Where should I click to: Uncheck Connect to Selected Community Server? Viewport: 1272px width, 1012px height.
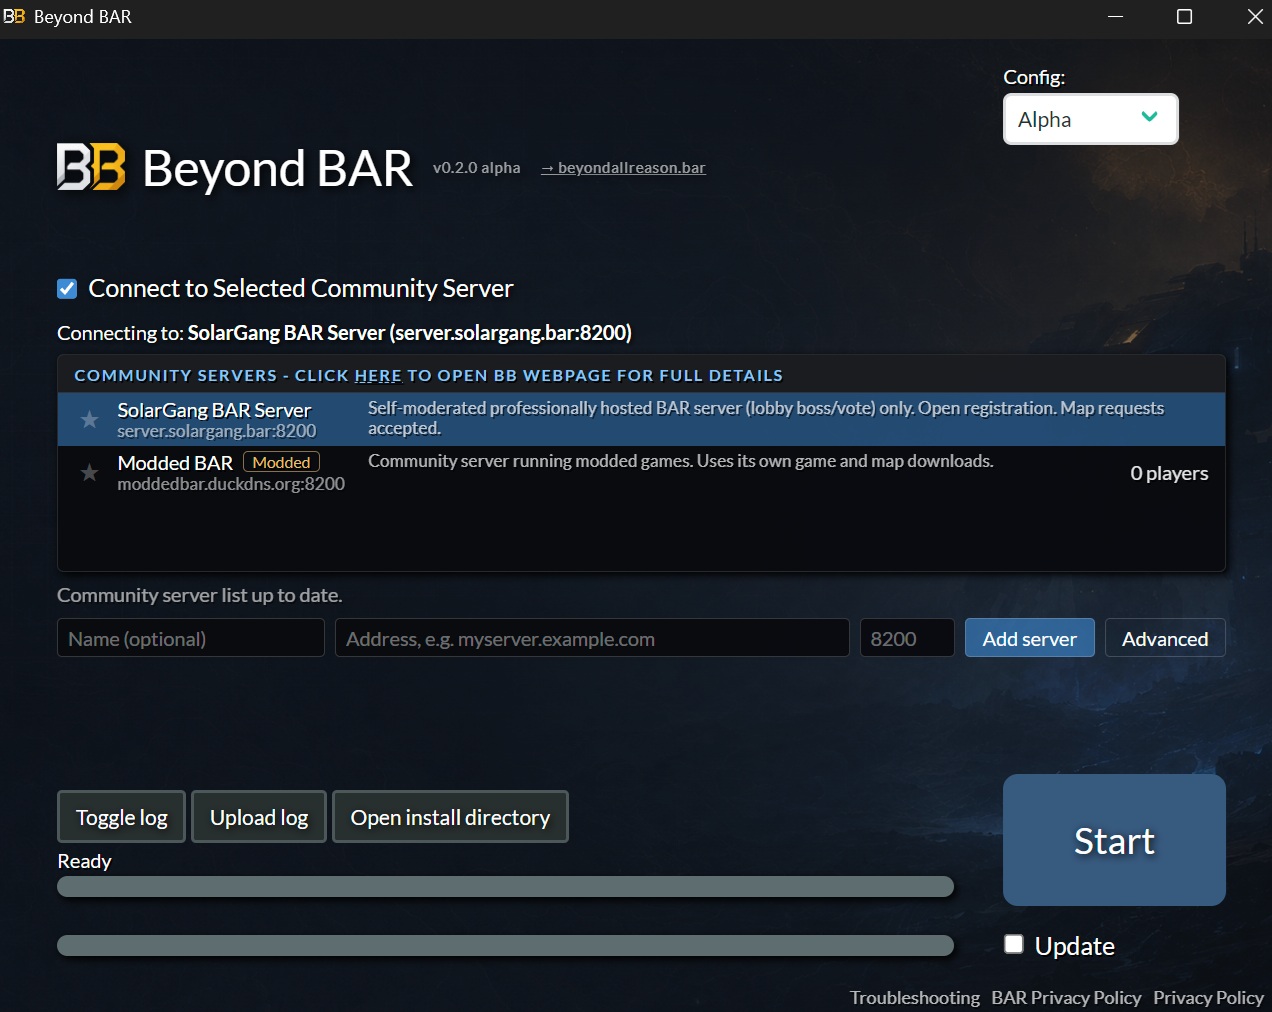(x=67, y=289)
